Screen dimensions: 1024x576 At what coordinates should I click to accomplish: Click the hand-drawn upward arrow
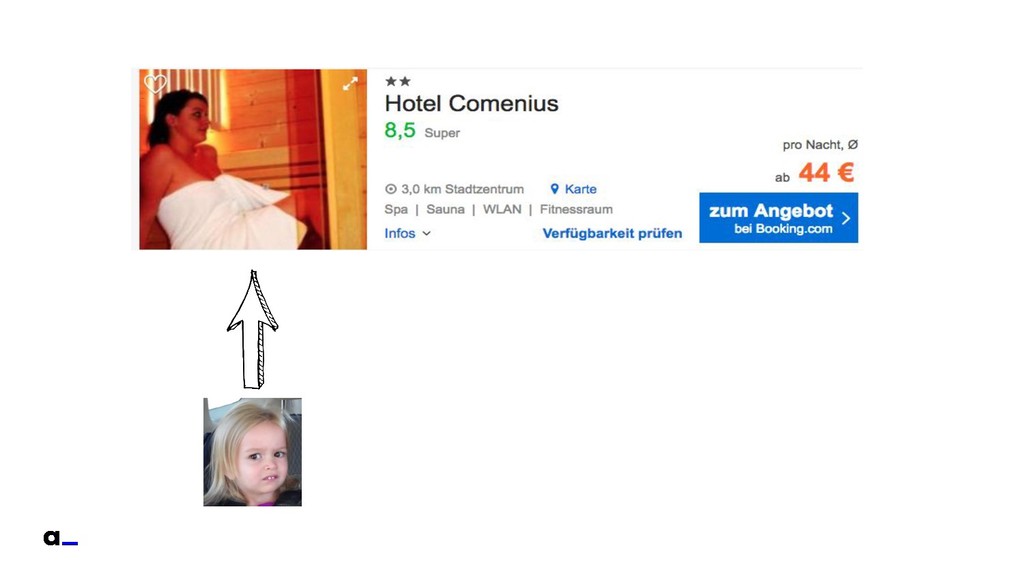(252, 328)
